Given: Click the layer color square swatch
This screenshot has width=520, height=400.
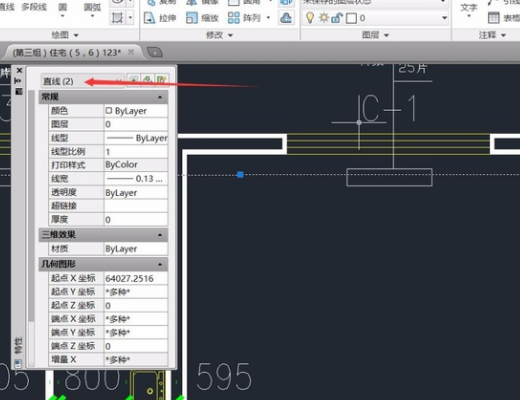Looking at the screenshot, I should [x=351, y=18].
